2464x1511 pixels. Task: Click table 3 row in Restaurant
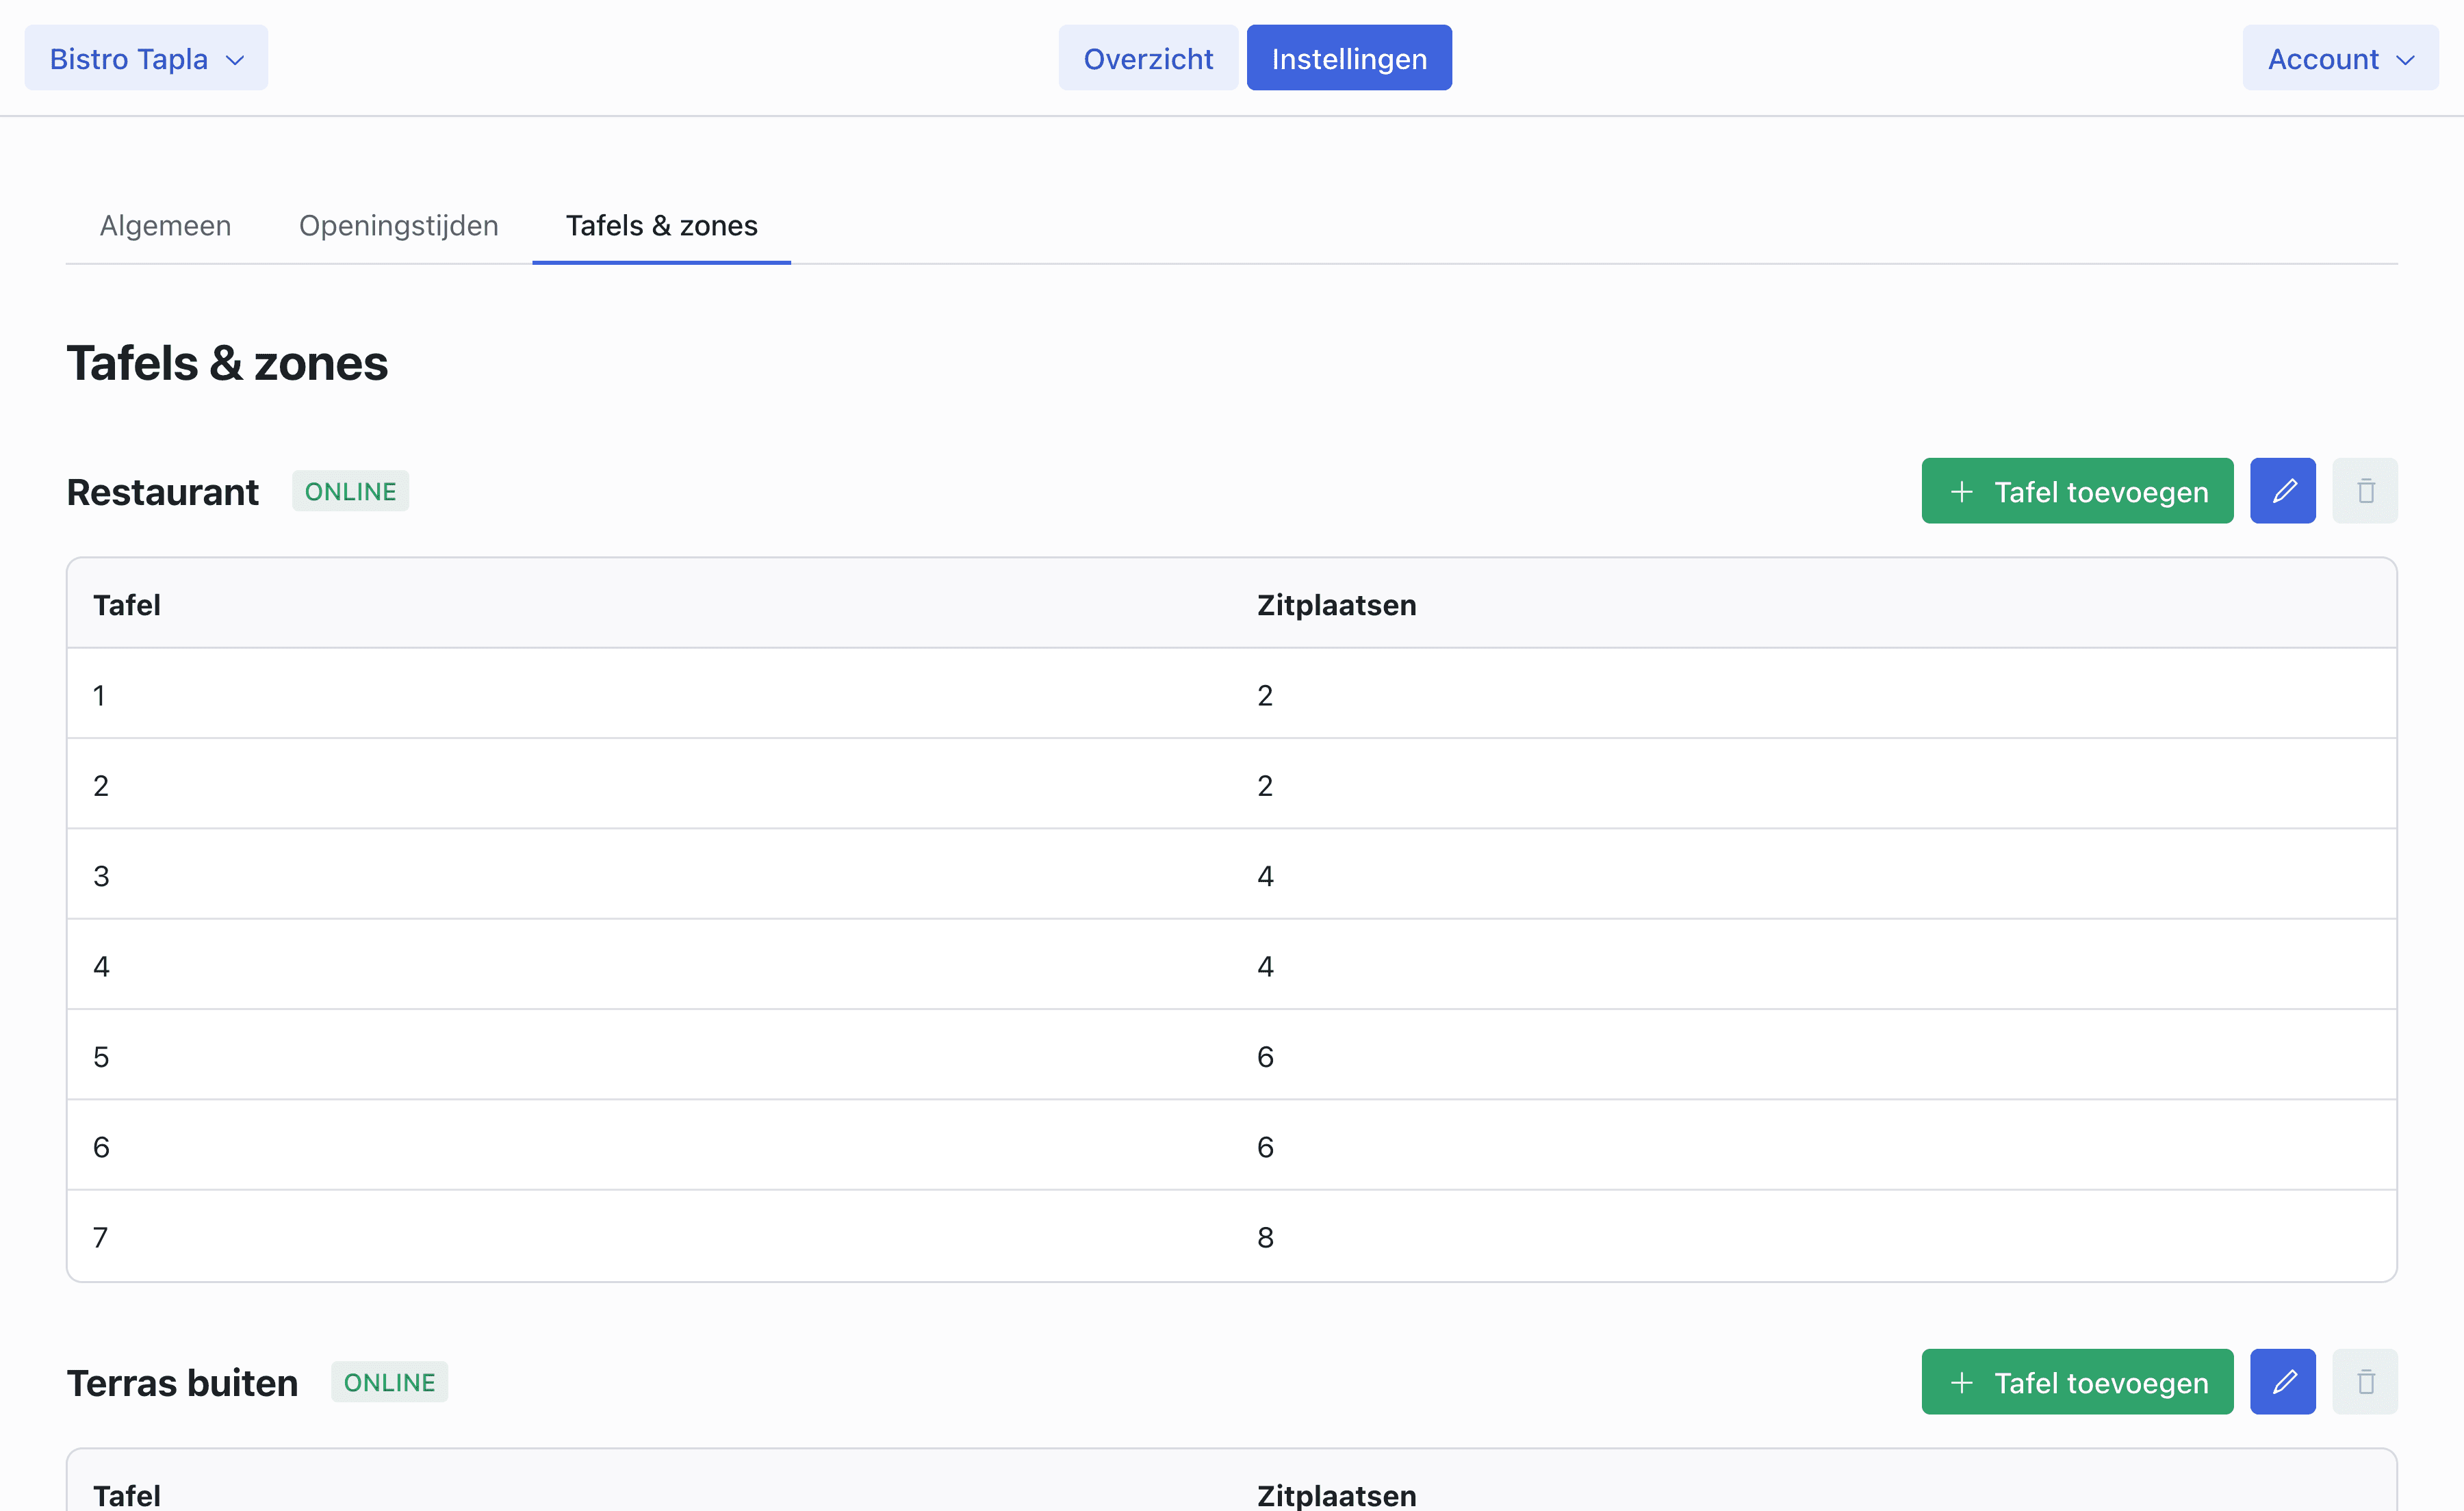[1230, 875]
